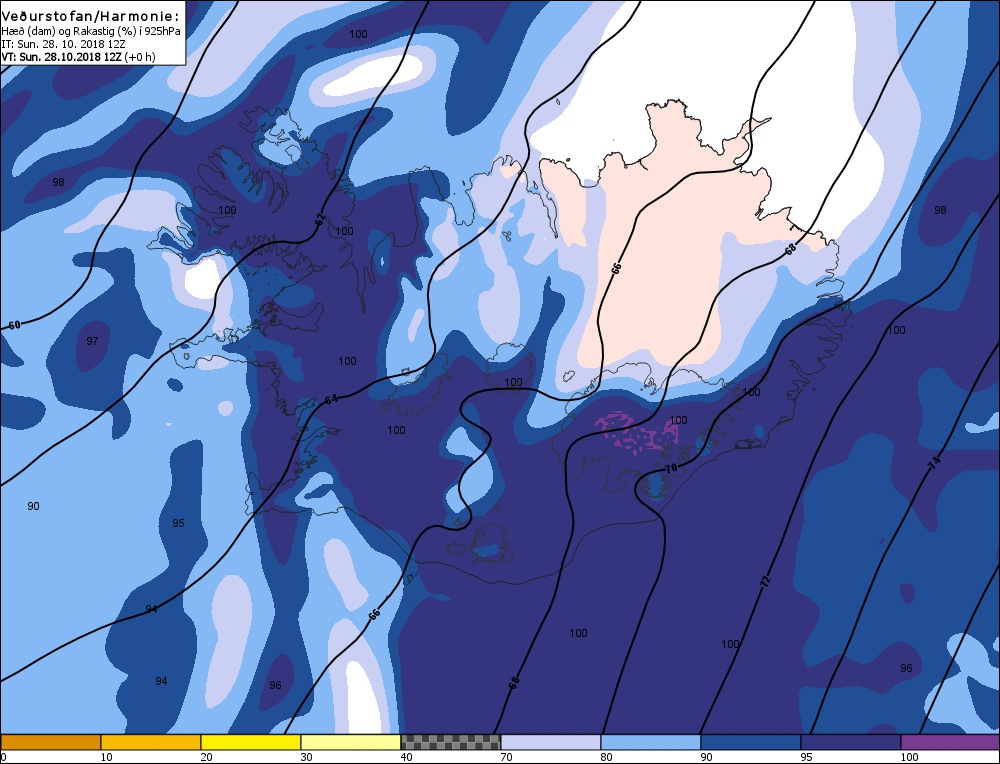Click the '90' tick under the legend bar

tap(706, 757)
